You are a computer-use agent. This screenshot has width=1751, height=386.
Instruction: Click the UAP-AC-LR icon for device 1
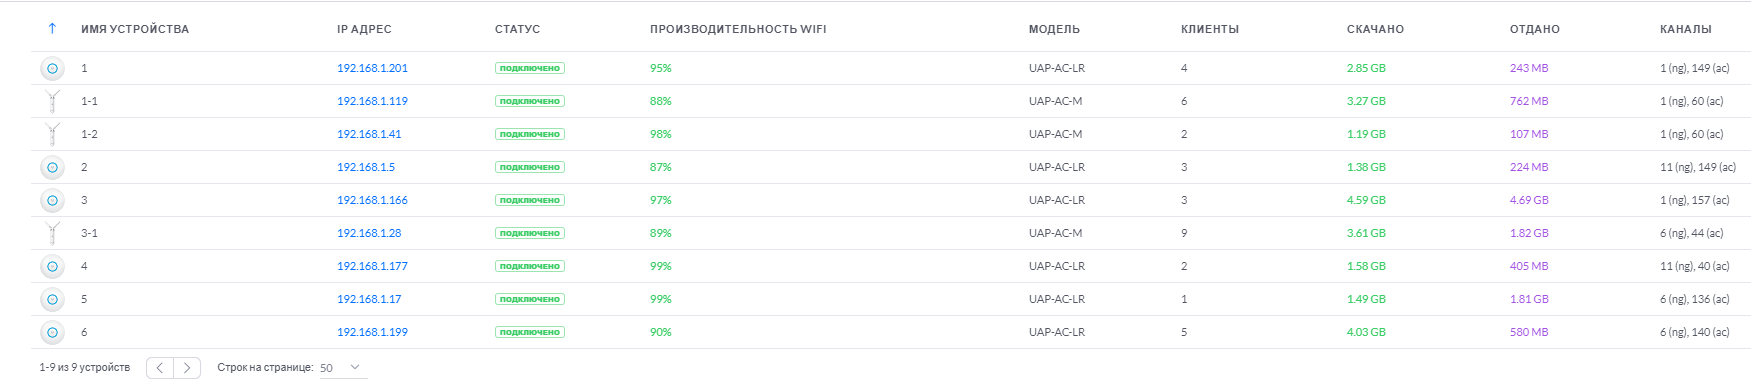pyautogui.click(x=53, y=68)
